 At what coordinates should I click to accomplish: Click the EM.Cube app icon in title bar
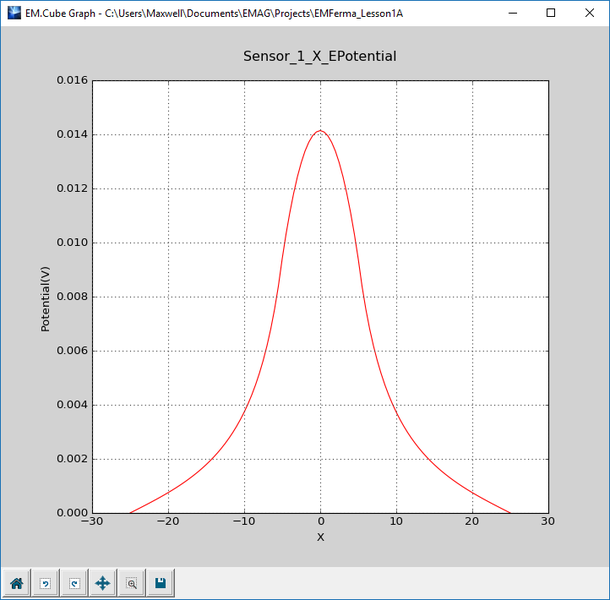[x=13, y=13]
